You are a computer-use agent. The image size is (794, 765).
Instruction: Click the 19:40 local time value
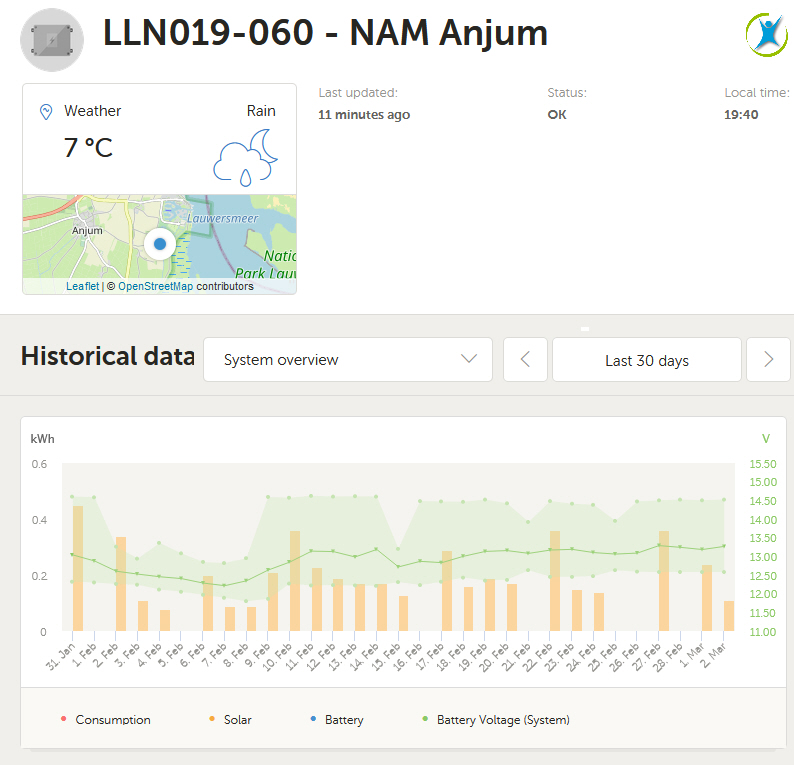pyautogui.click(x=741, y=114)
